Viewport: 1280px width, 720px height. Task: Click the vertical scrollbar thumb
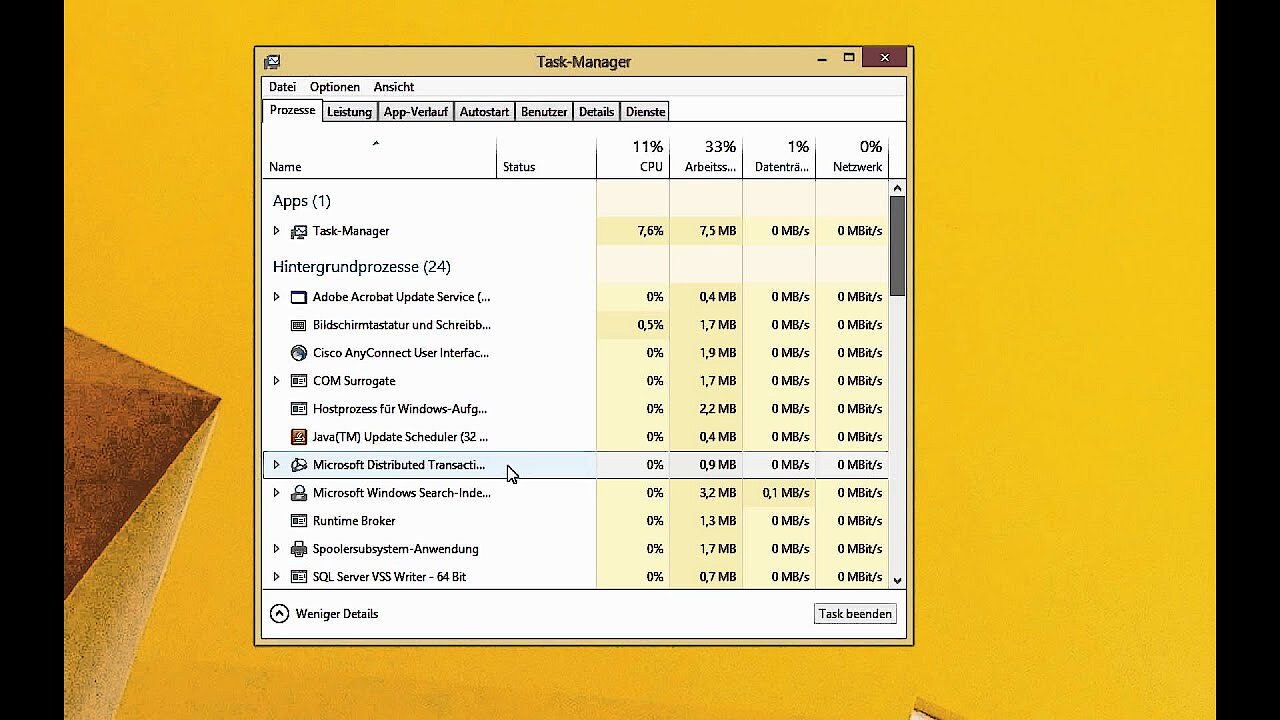click(897, 246)
